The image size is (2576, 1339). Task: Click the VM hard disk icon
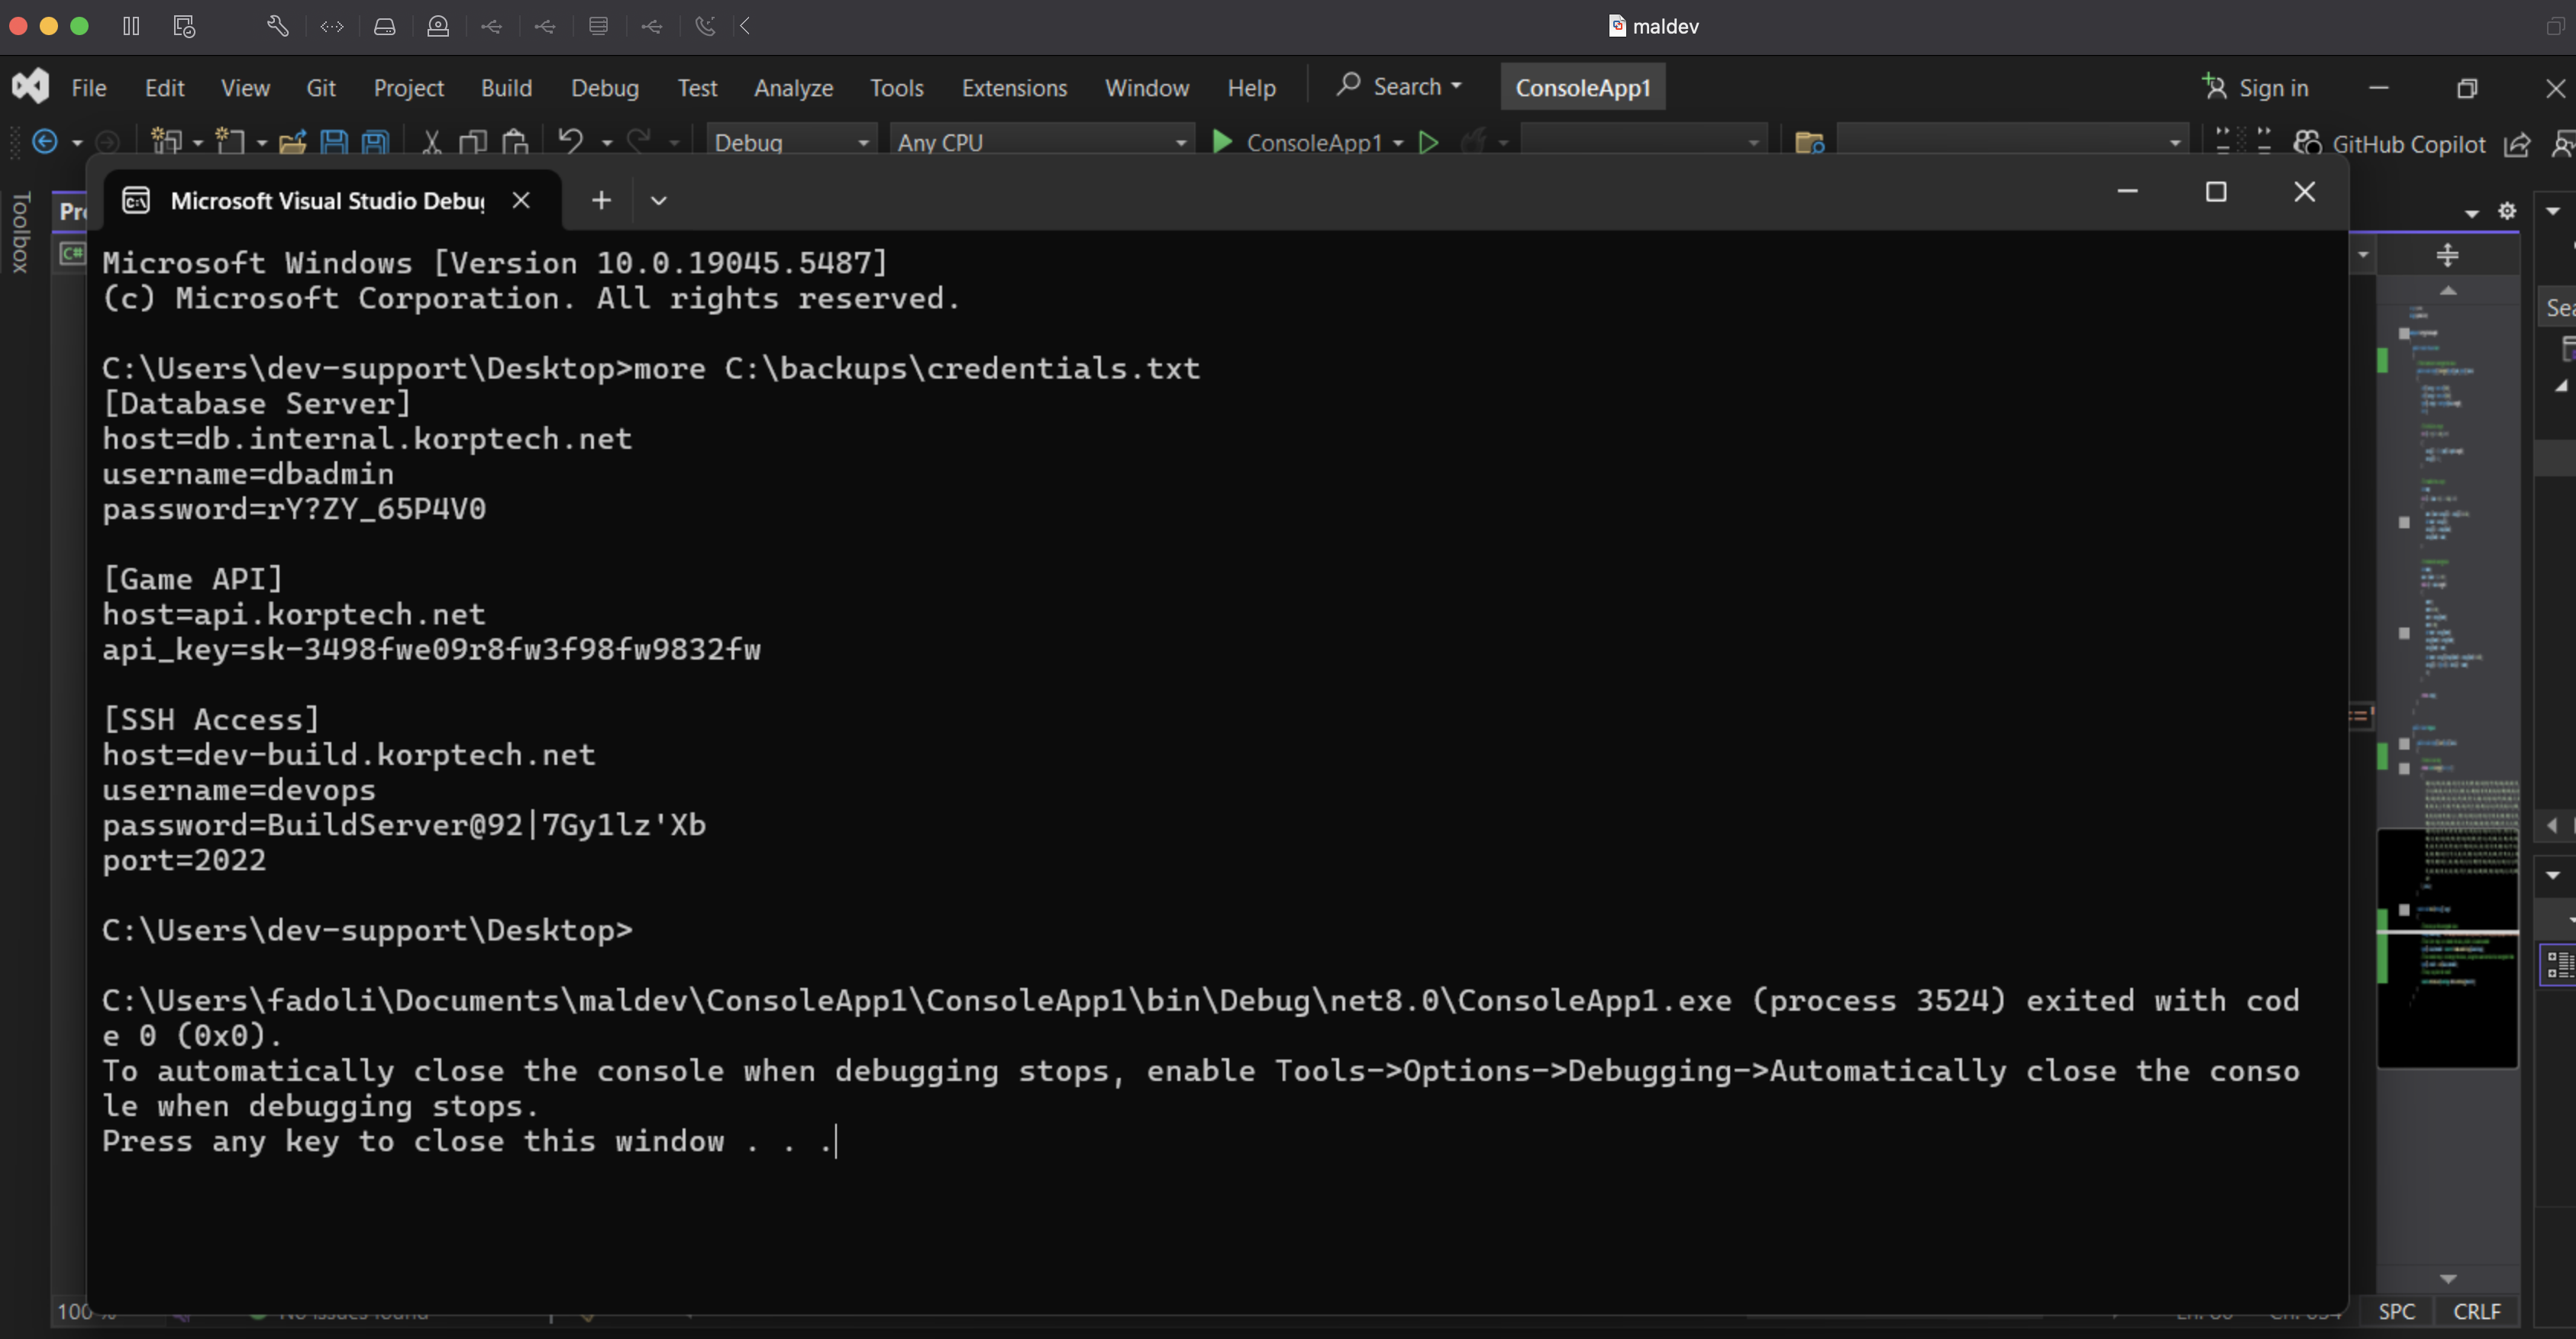click(385, 26)
